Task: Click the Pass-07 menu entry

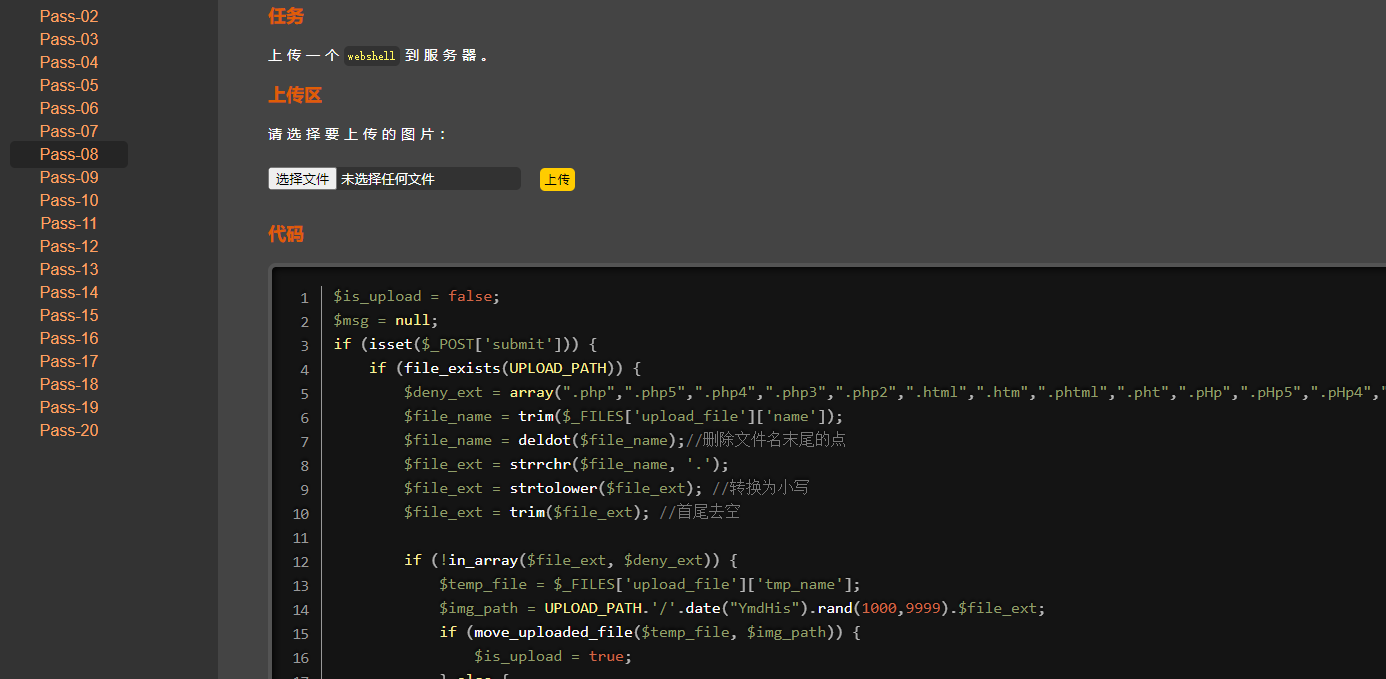Action: click(x=69, y=131)
